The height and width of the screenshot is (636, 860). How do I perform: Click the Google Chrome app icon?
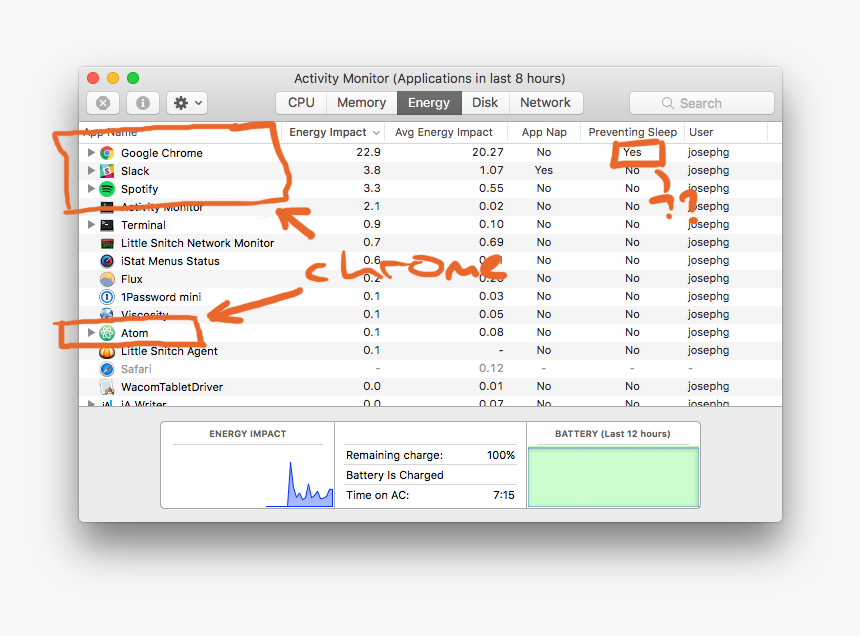pos(107,153)
